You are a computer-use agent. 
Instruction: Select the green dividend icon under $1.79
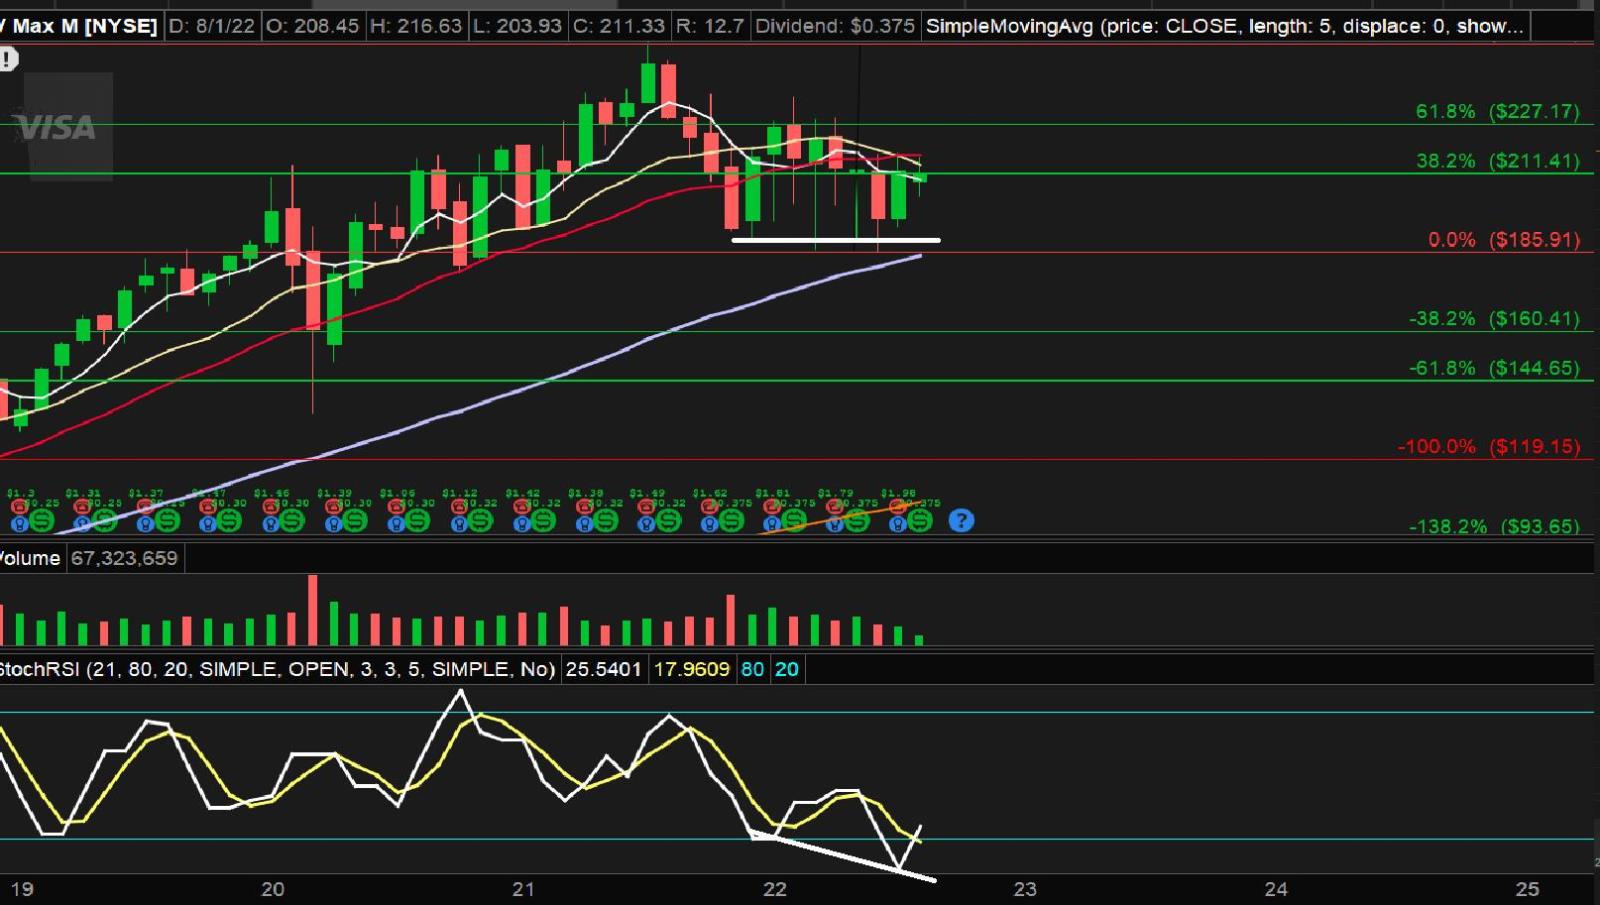pyautogui.click(x=858, y=521)
